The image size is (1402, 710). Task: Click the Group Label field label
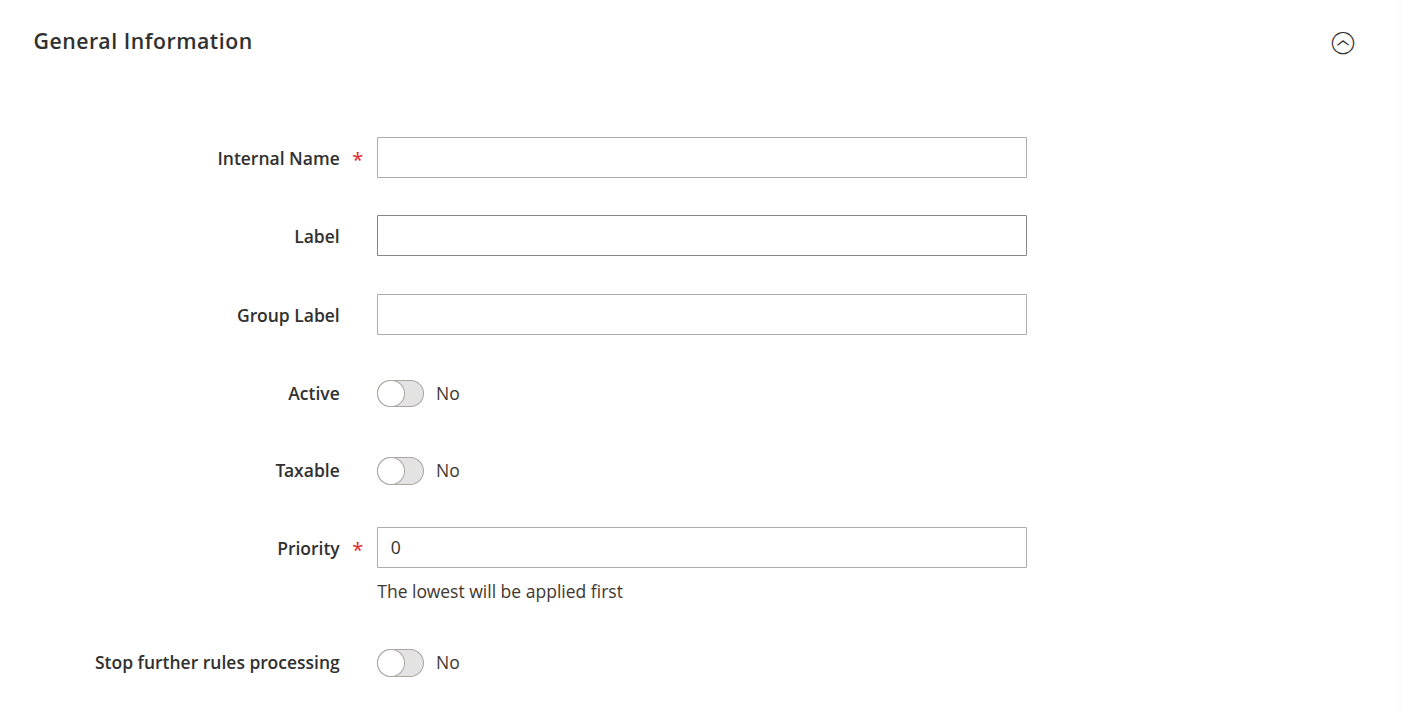(x=288, y=316)
